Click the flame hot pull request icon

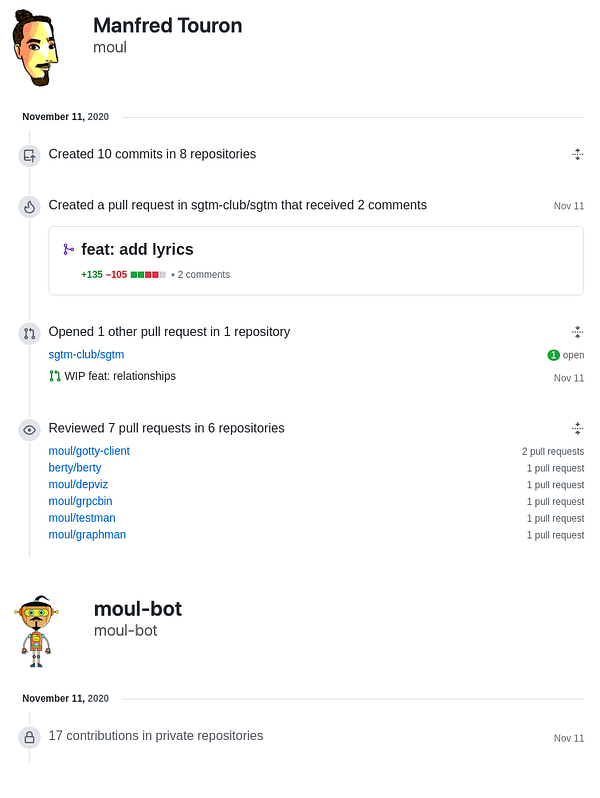[x=29, y=206]
